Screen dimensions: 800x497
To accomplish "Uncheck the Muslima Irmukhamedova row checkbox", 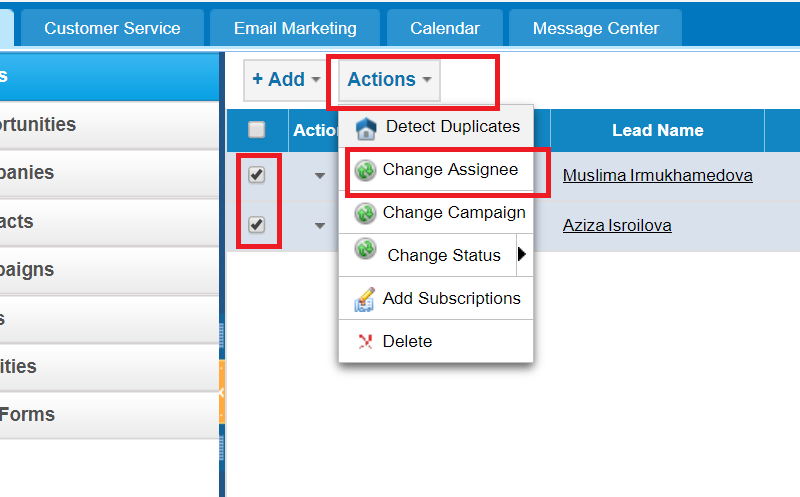I will click(x=257, y=175).
